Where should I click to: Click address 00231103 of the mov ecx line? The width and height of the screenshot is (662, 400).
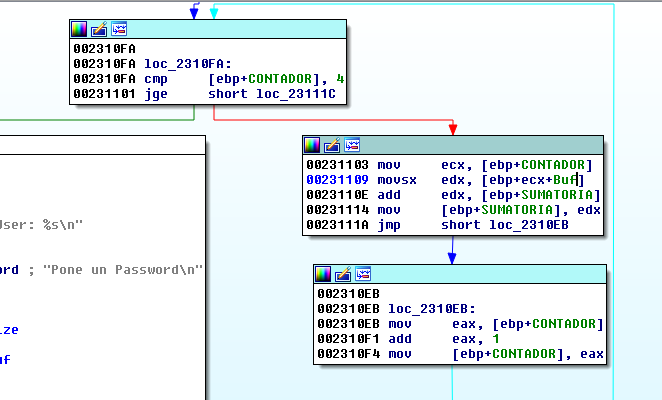click(335, 165)
